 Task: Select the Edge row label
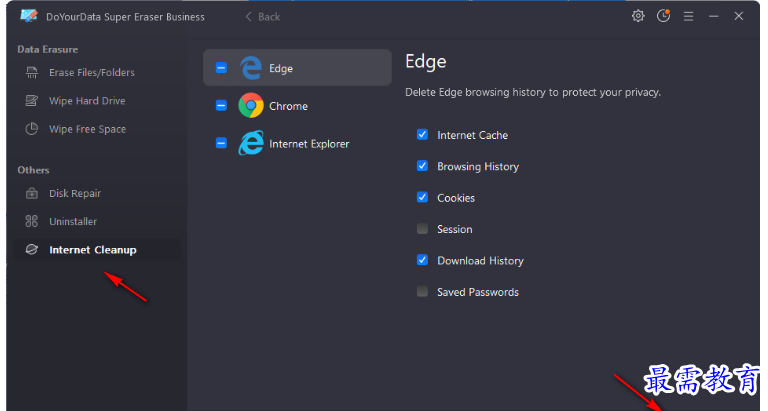click(281, 69)
